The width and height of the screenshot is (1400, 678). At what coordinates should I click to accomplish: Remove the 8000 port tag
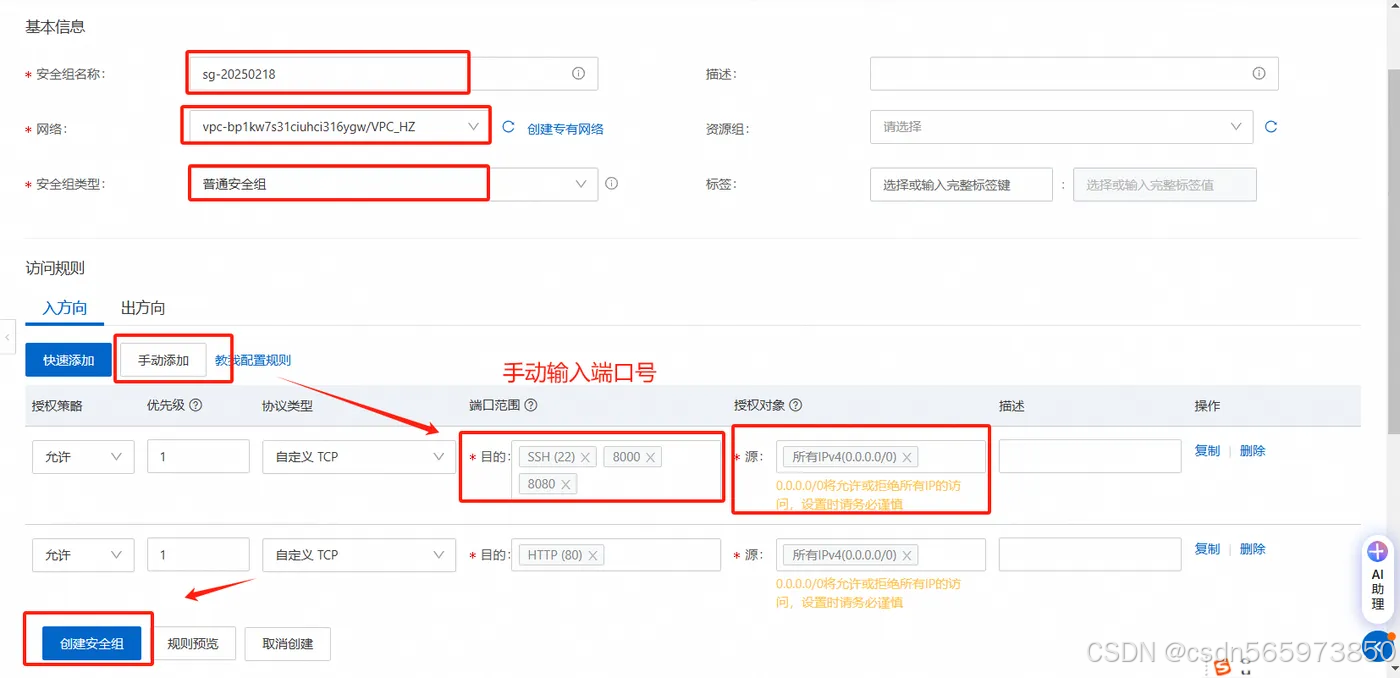pyautogui.click(x=651, y=457)
